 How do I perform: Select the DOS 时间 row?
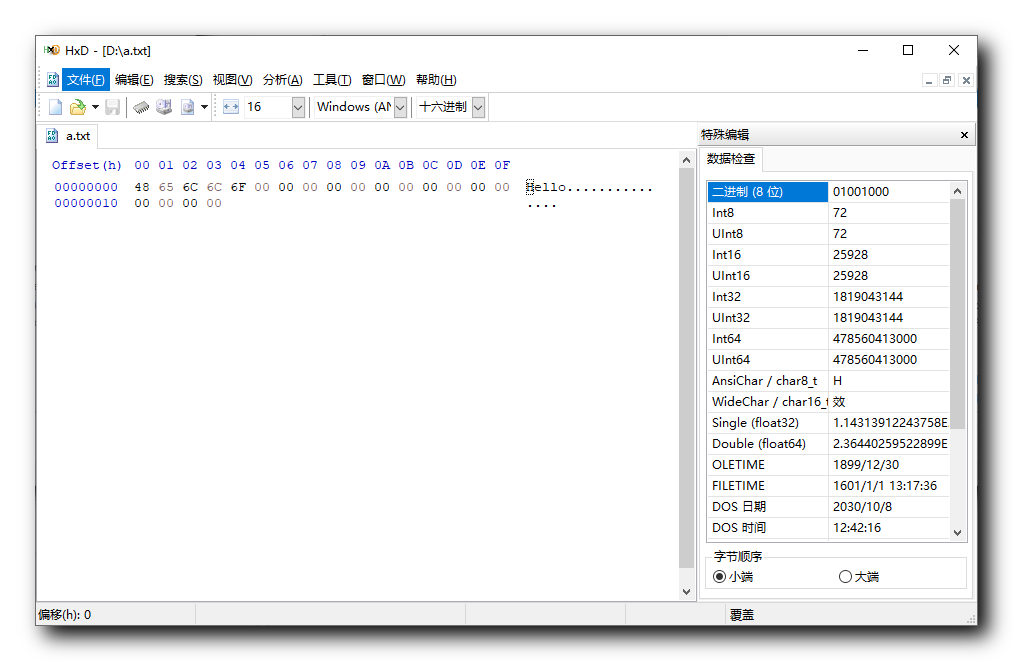click(x=829, y=528)
